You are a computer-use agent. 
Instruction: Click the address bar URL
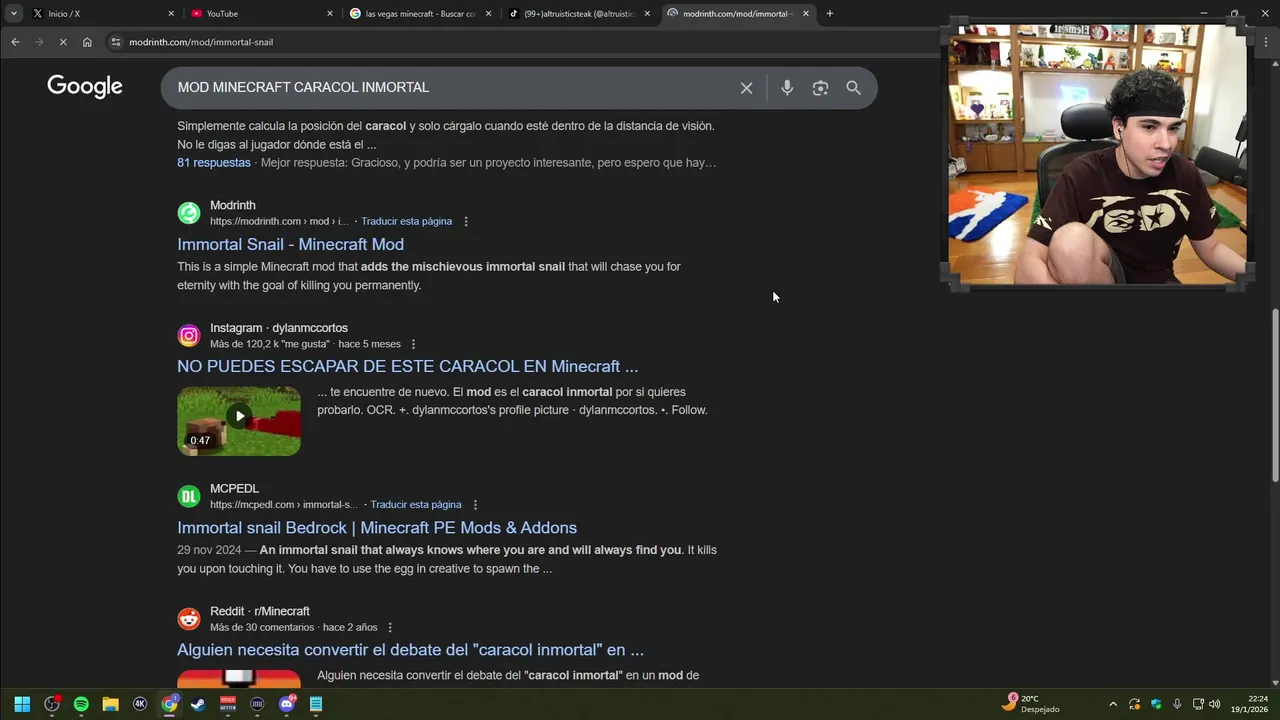tap(201, 42)
